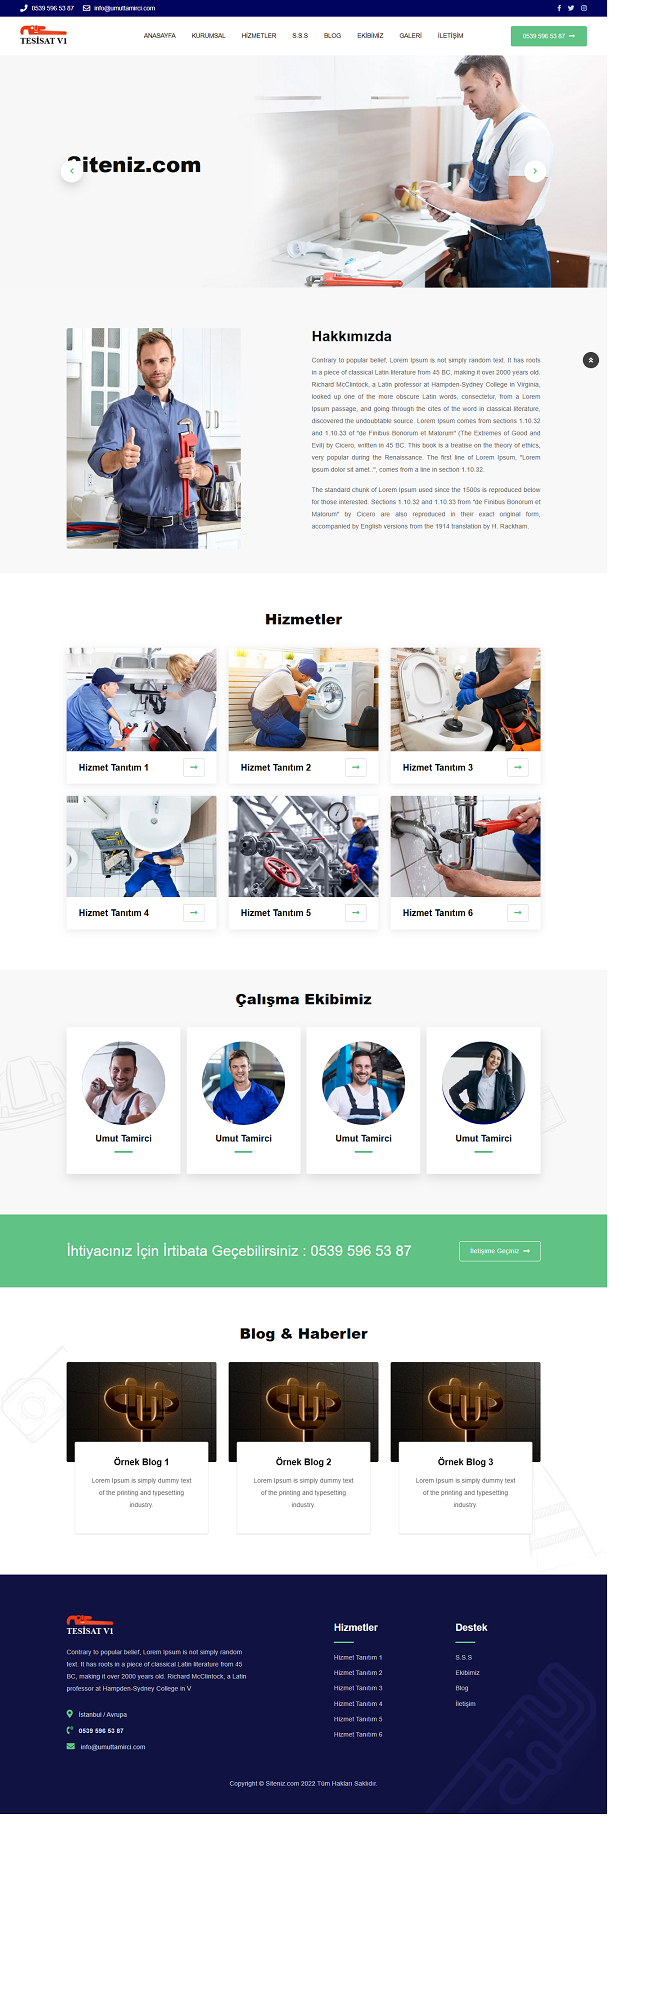Click footer link Hizmet Tanıtım 4
This screenshot has width=667, height=2013.
(358, 1703)
